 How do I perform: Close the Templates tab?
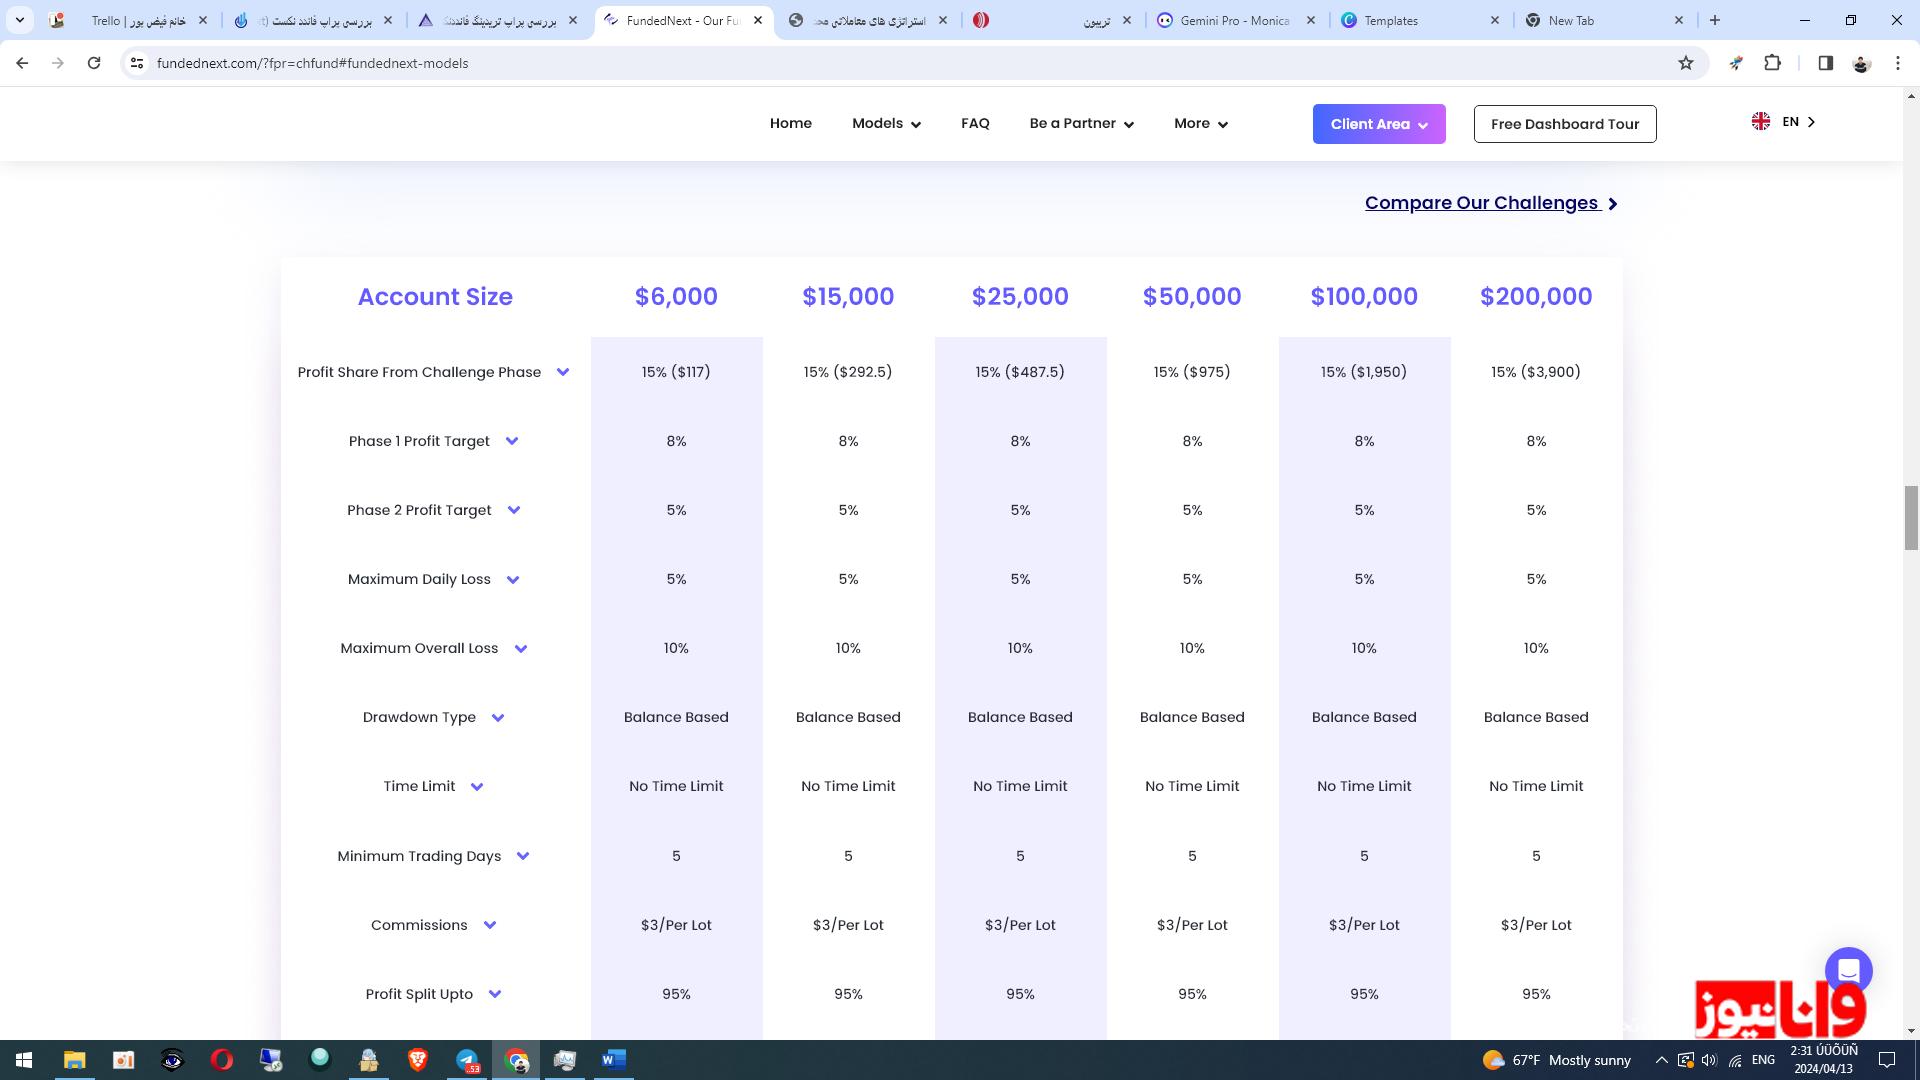[1494, 20]
